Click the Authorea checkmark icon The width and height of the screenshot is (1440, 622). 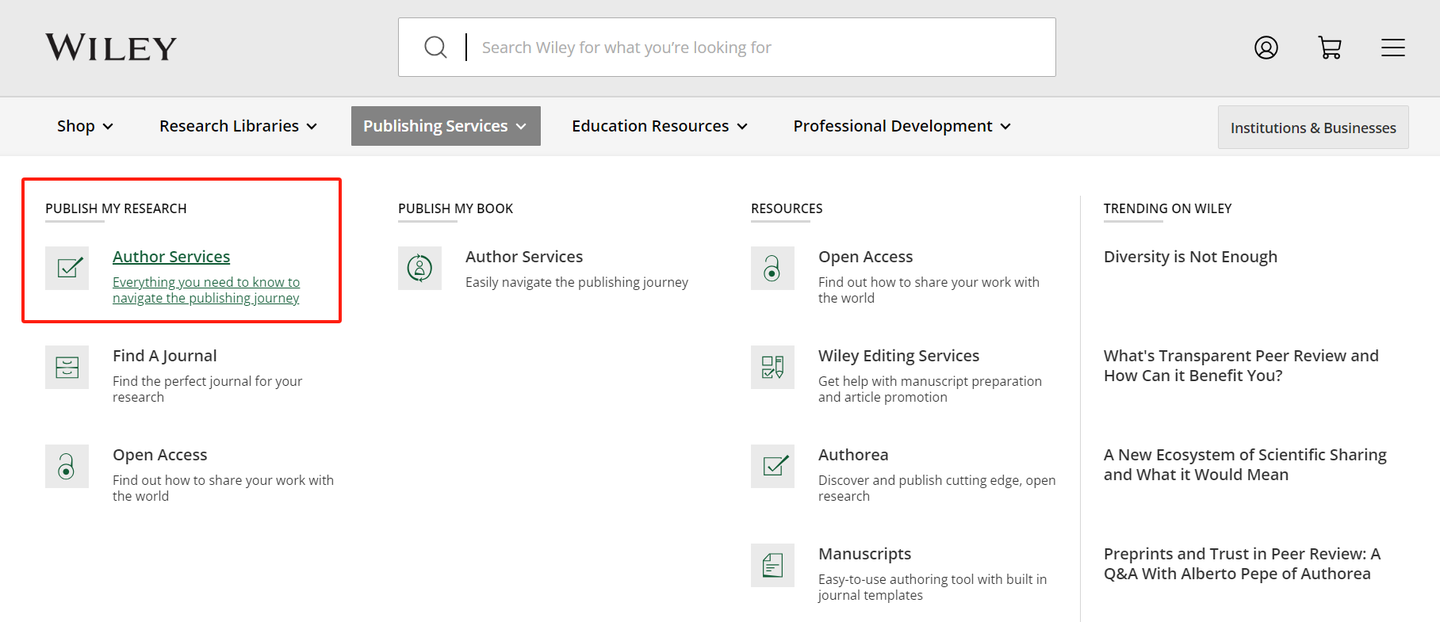click(x=773, y=466)
